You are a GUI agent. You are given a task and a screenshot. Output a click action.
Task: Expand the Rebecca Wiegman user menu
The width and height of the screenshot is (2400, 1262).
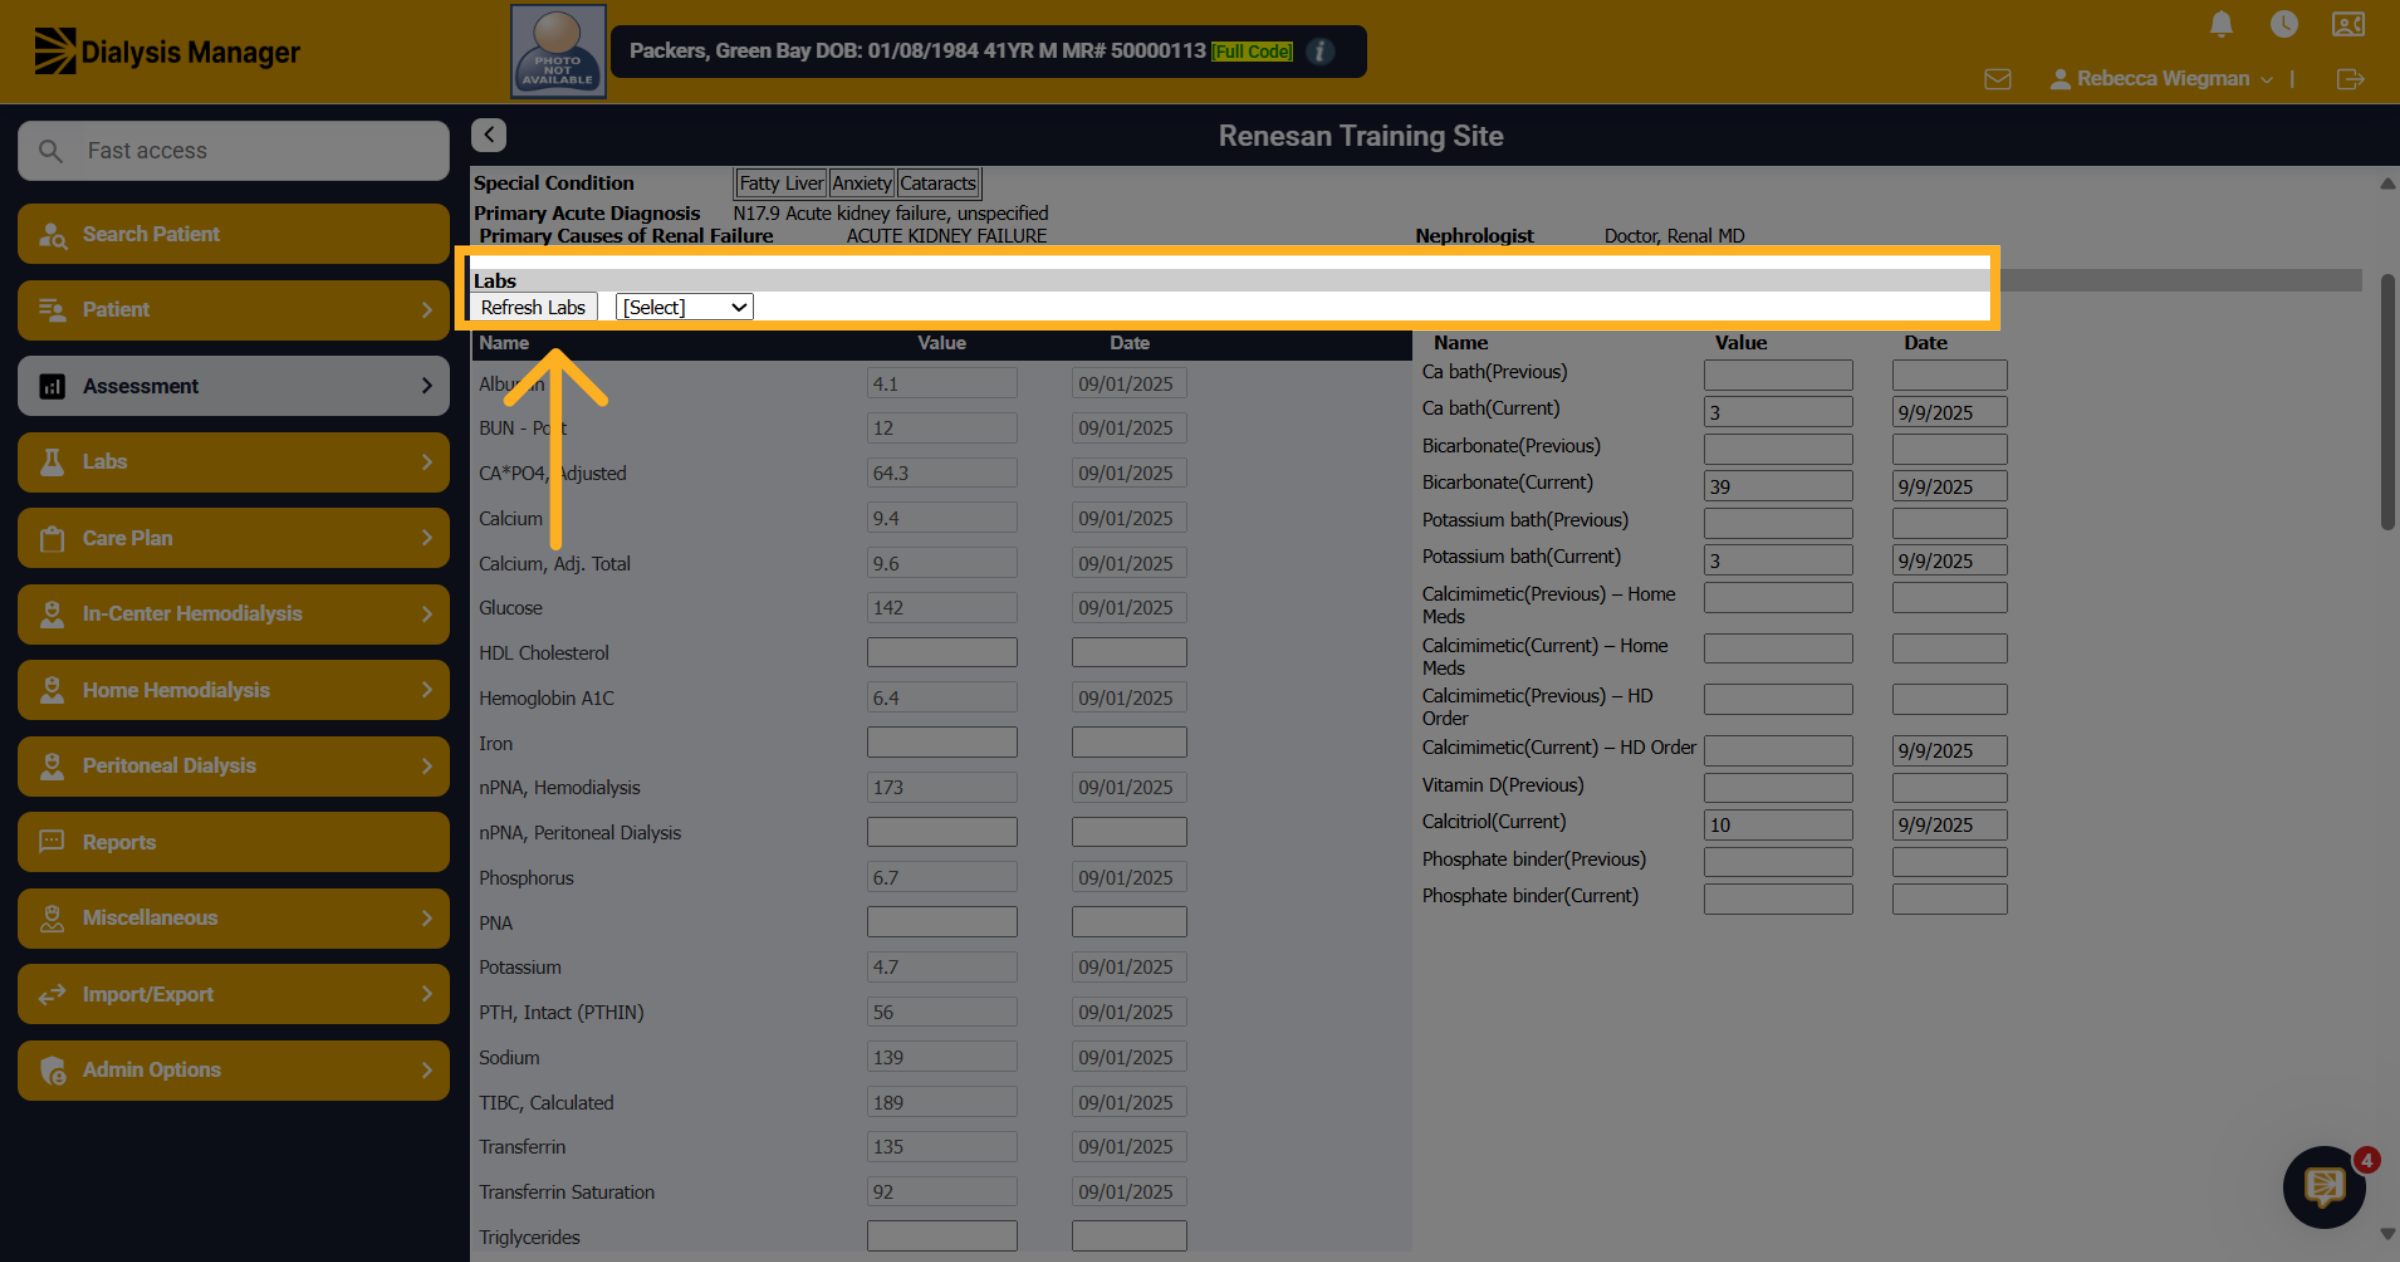pyautogui.click(x=2161, y=79)
